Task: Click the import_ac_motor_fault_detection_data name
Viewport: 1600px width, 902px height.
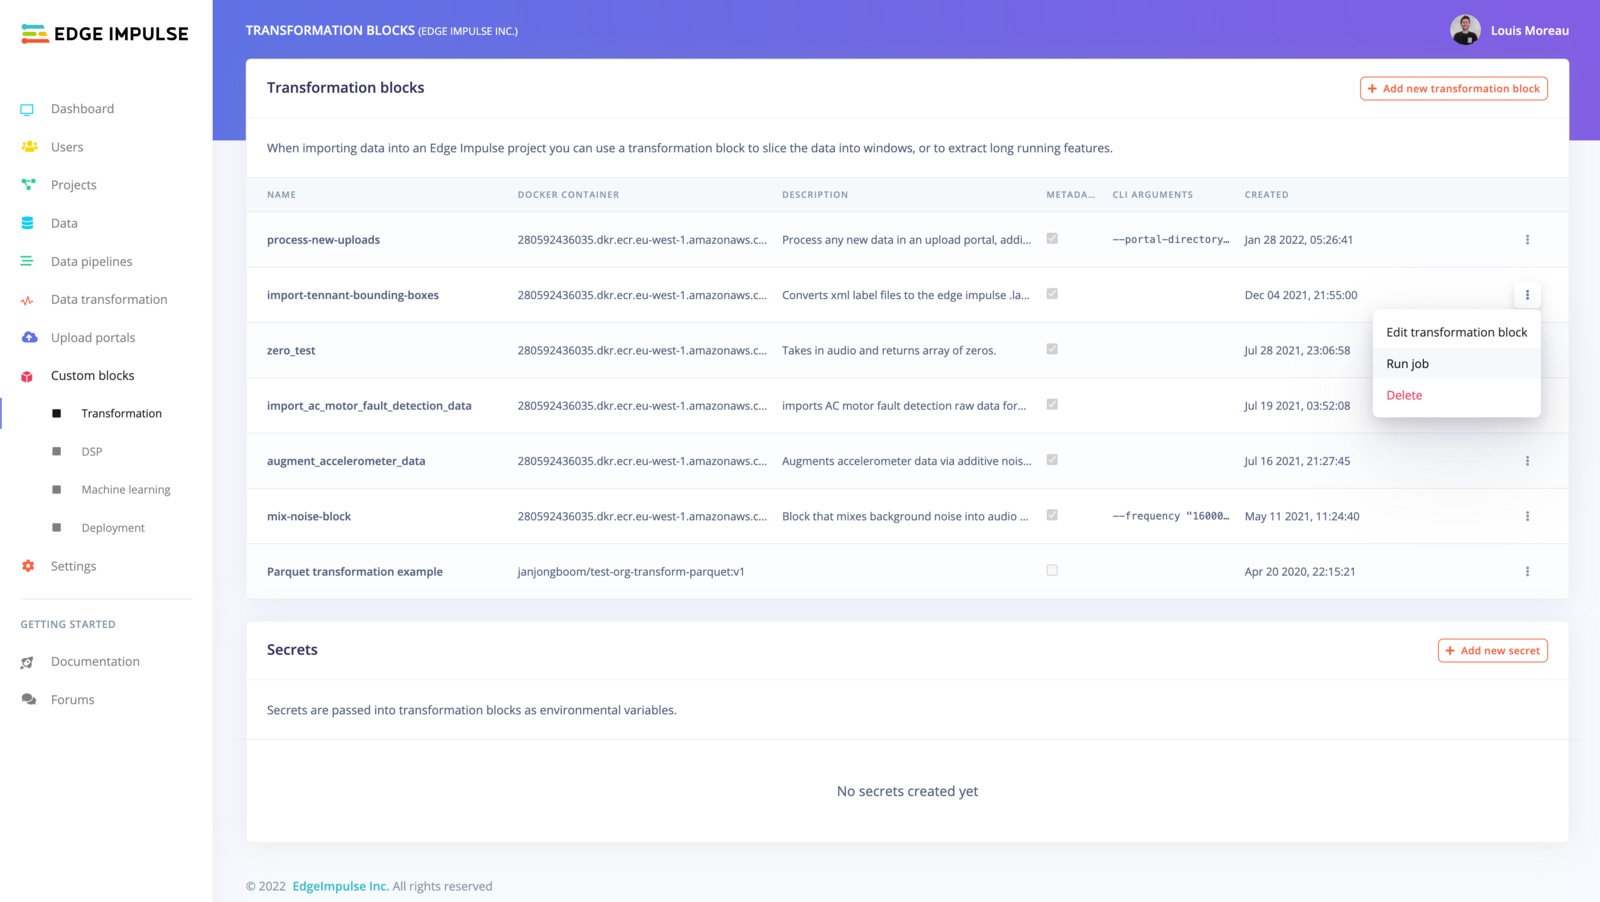Action: (x=369, y=406)
